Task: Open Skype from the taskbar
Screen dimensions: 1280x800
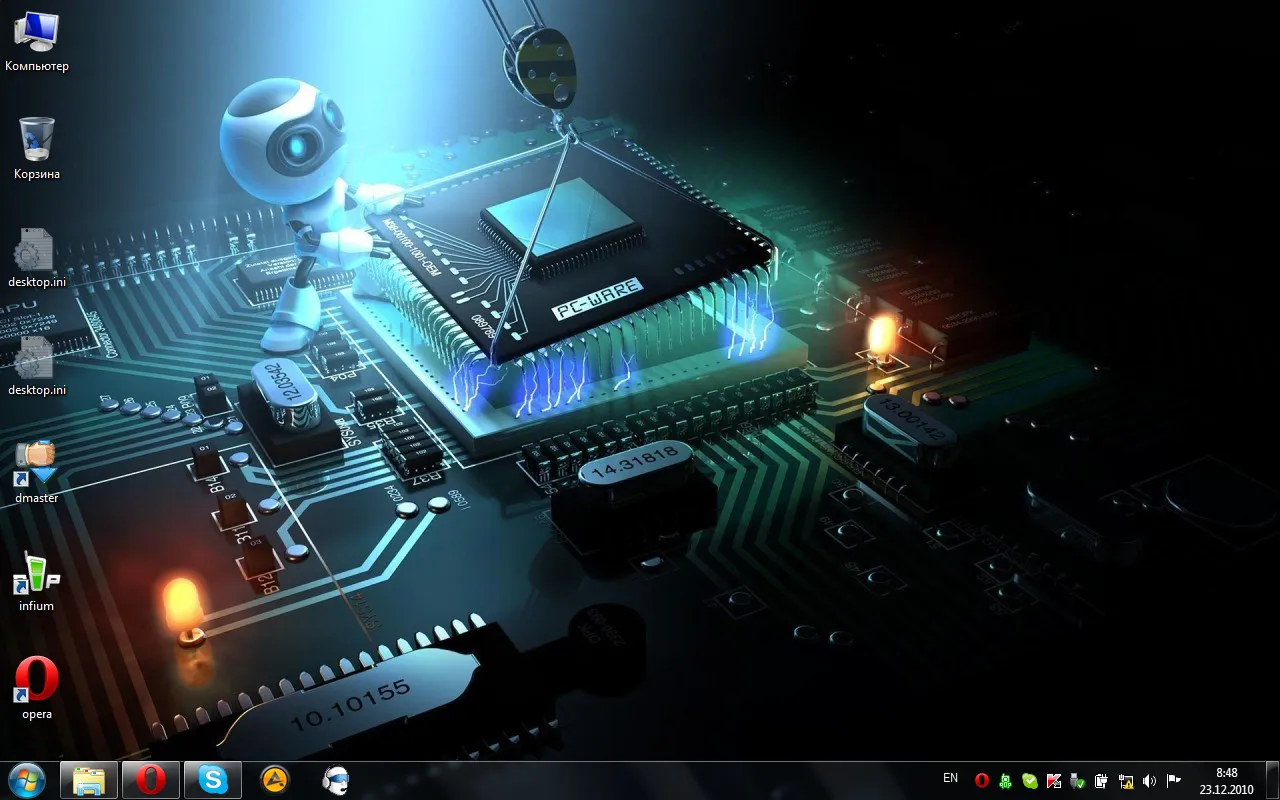Action: (213, 780)
